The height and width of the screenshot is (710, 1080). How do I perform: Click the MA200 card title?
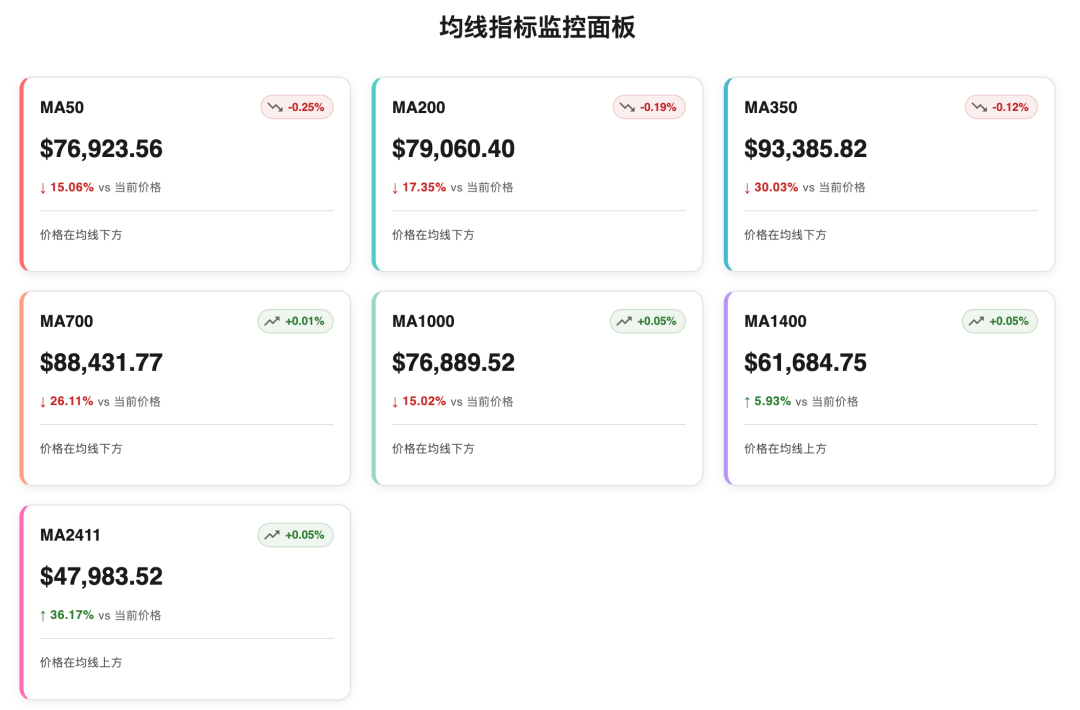[x=419, y=107]
